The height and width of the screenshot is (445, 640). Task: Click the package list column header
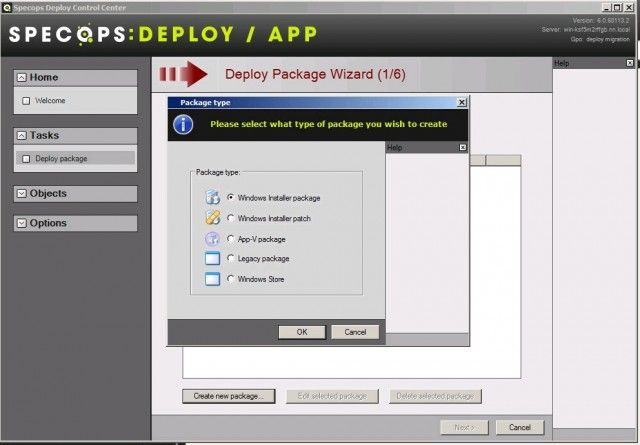point(495,160)
